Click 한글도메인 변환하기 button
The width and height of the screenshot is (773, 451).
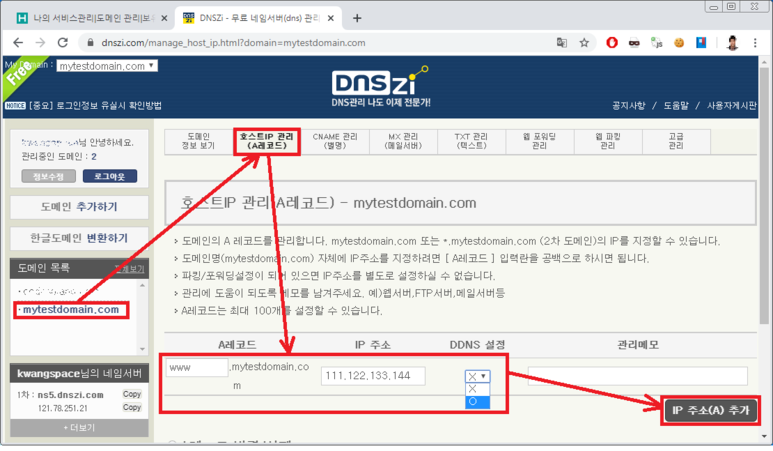click(79, 238)
